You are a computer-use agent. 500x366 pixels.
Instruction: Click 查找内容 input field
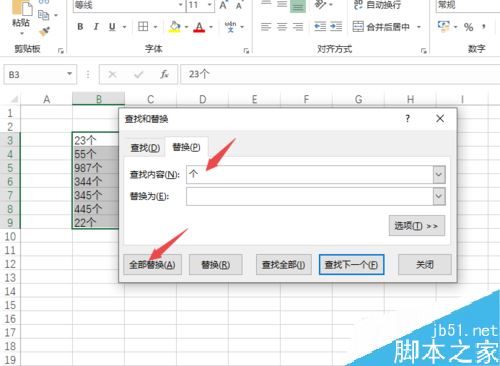pos(310,174)
